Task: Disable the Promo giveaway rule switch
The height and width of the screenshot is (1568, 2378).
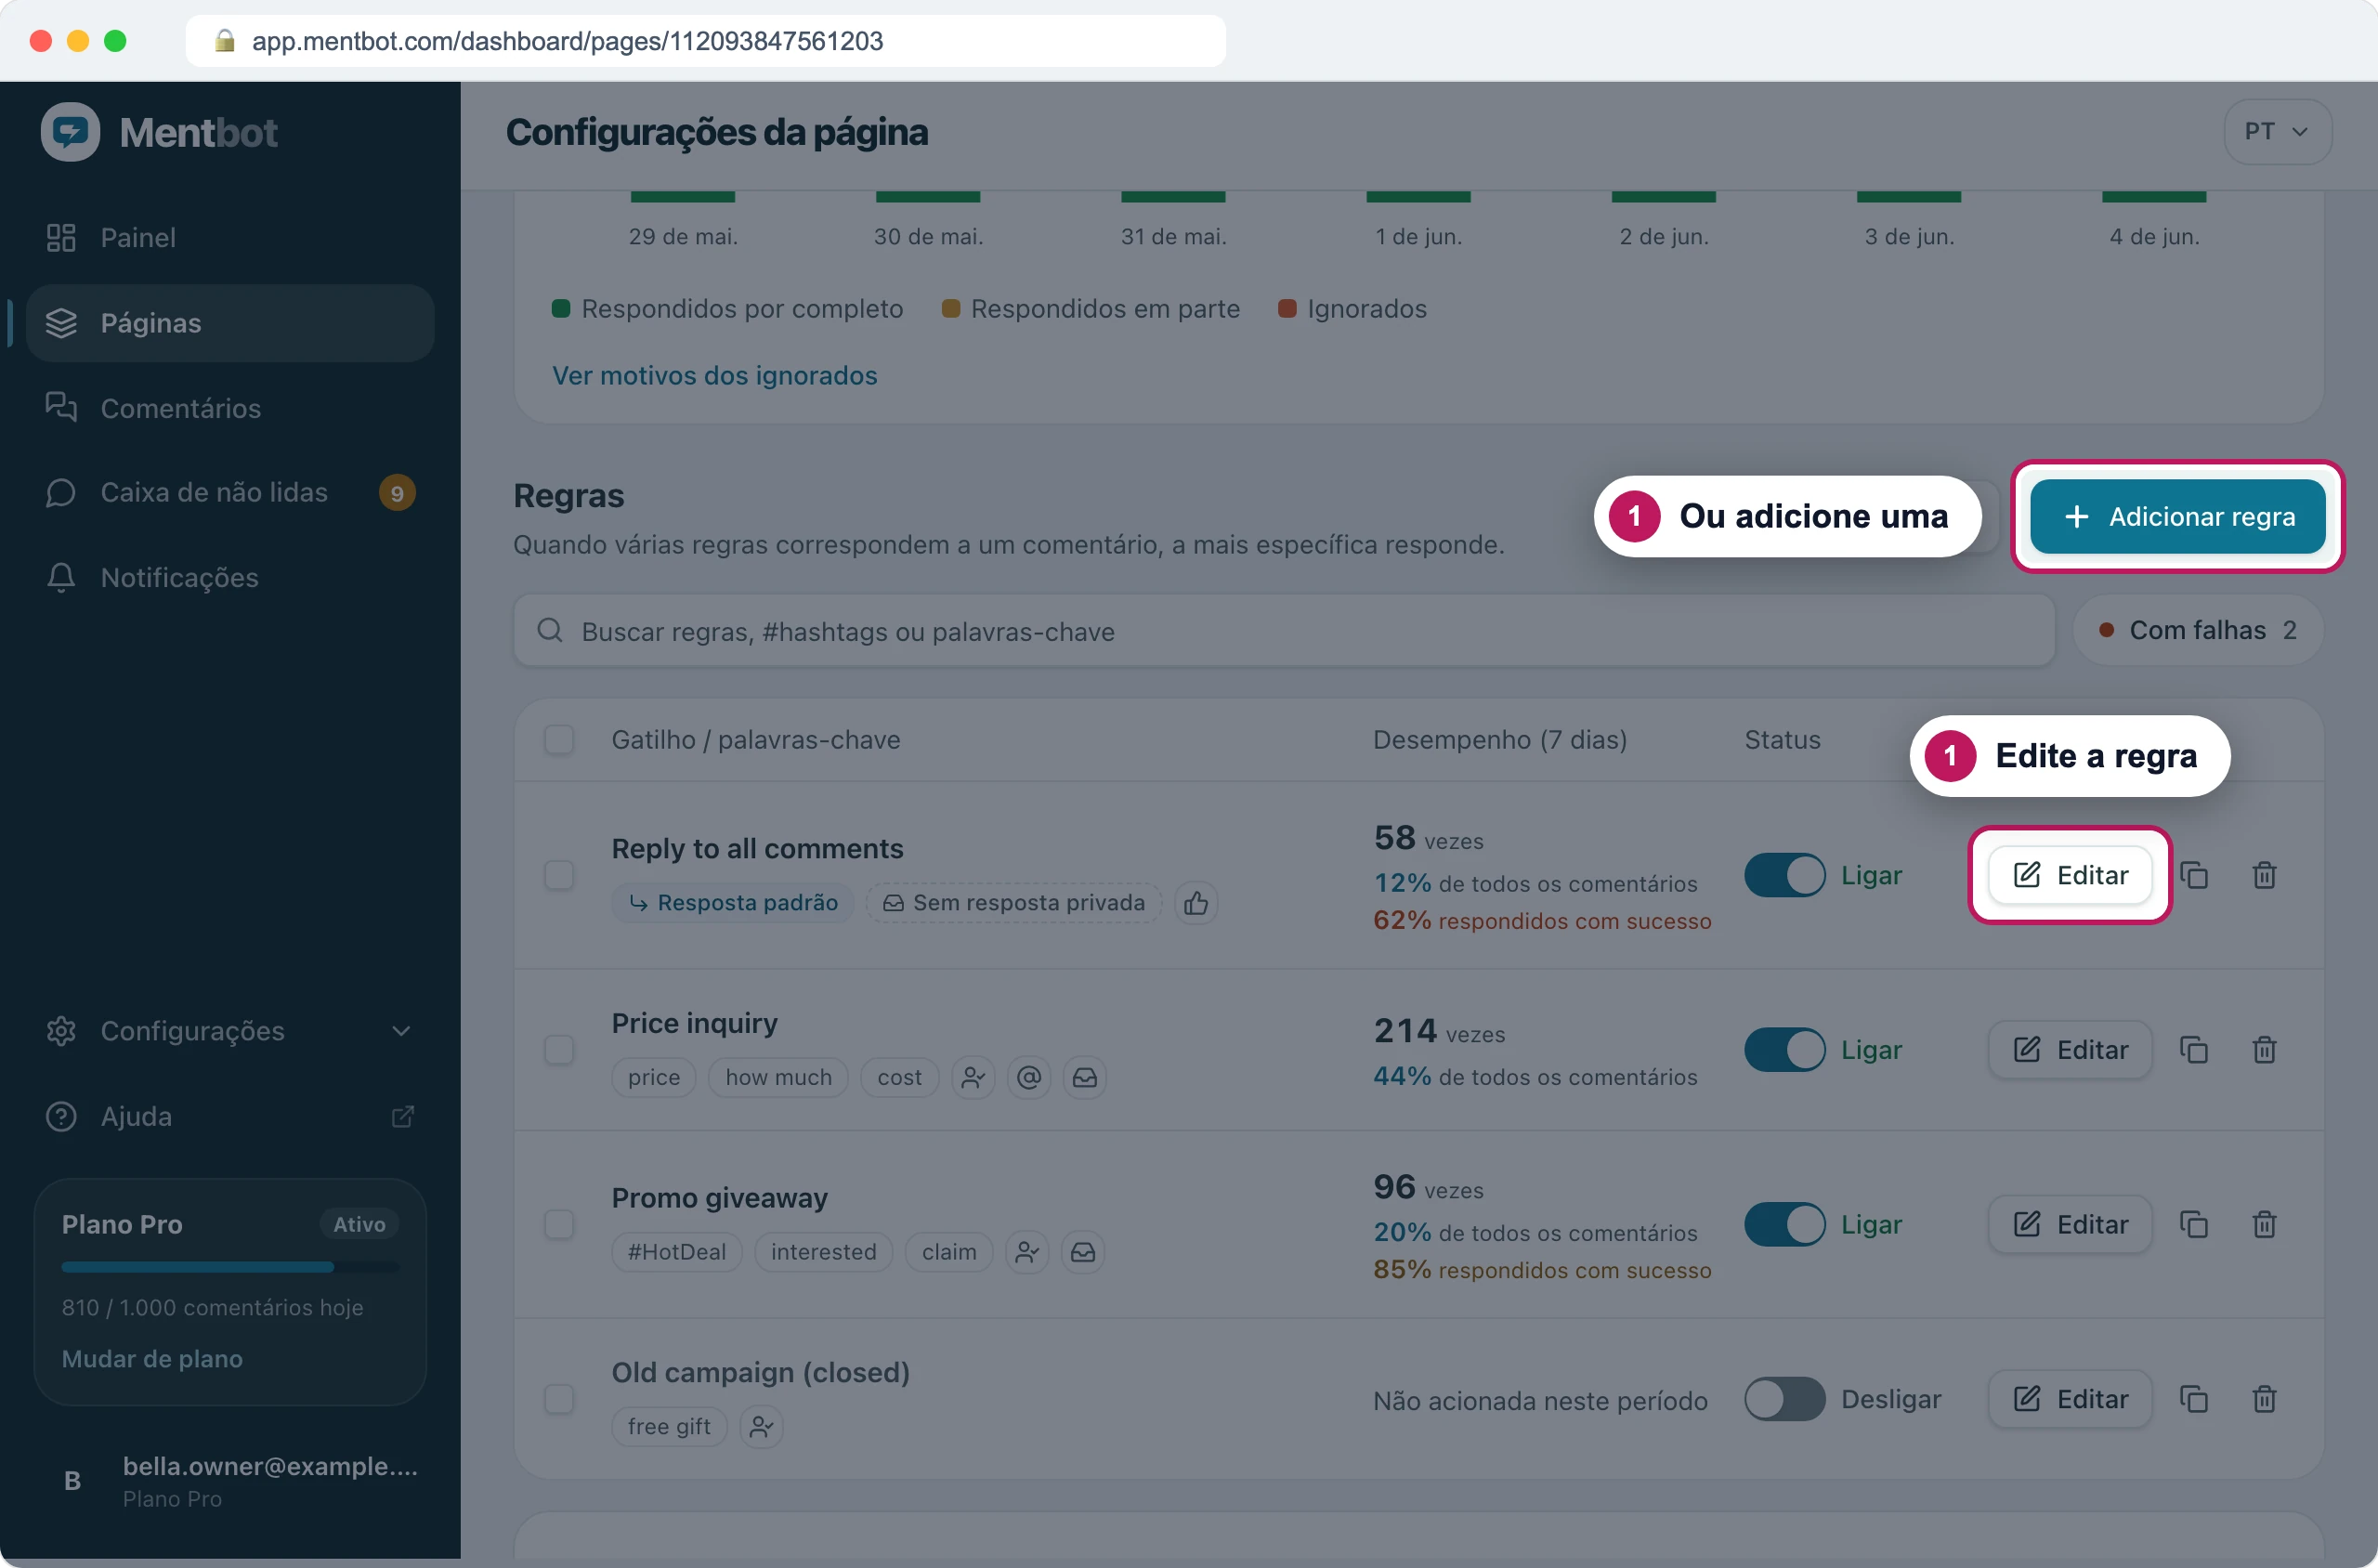Action: pyautogui.click(x=1785, y=1224)
